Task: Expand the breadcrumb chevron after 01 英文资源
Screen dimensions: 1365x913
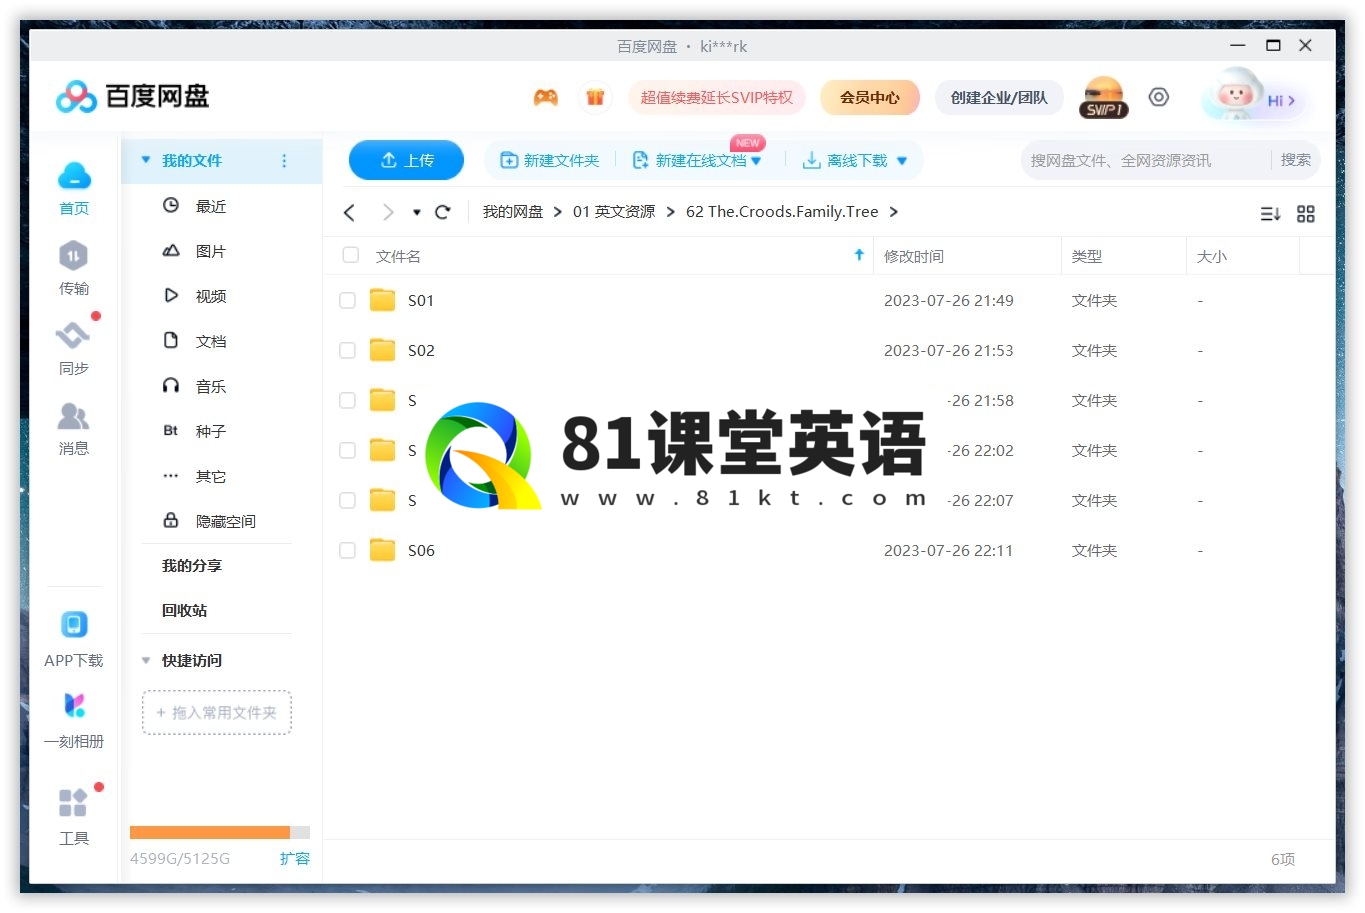Action: click(x=670, y=212)
